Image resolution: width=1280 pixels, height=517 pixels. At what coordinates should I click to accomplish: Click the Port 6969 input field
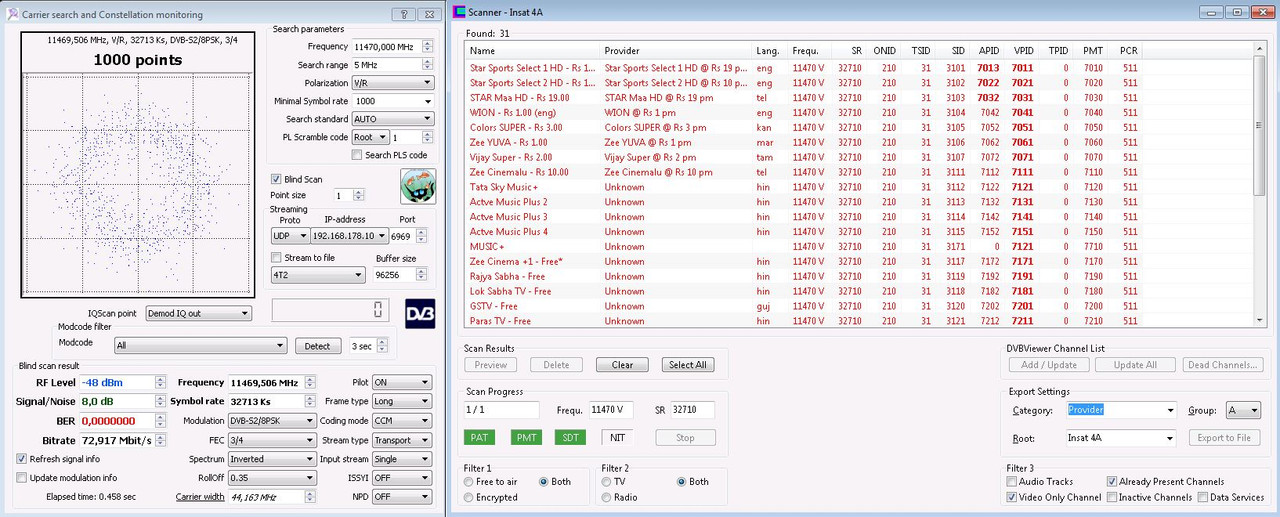402,236
